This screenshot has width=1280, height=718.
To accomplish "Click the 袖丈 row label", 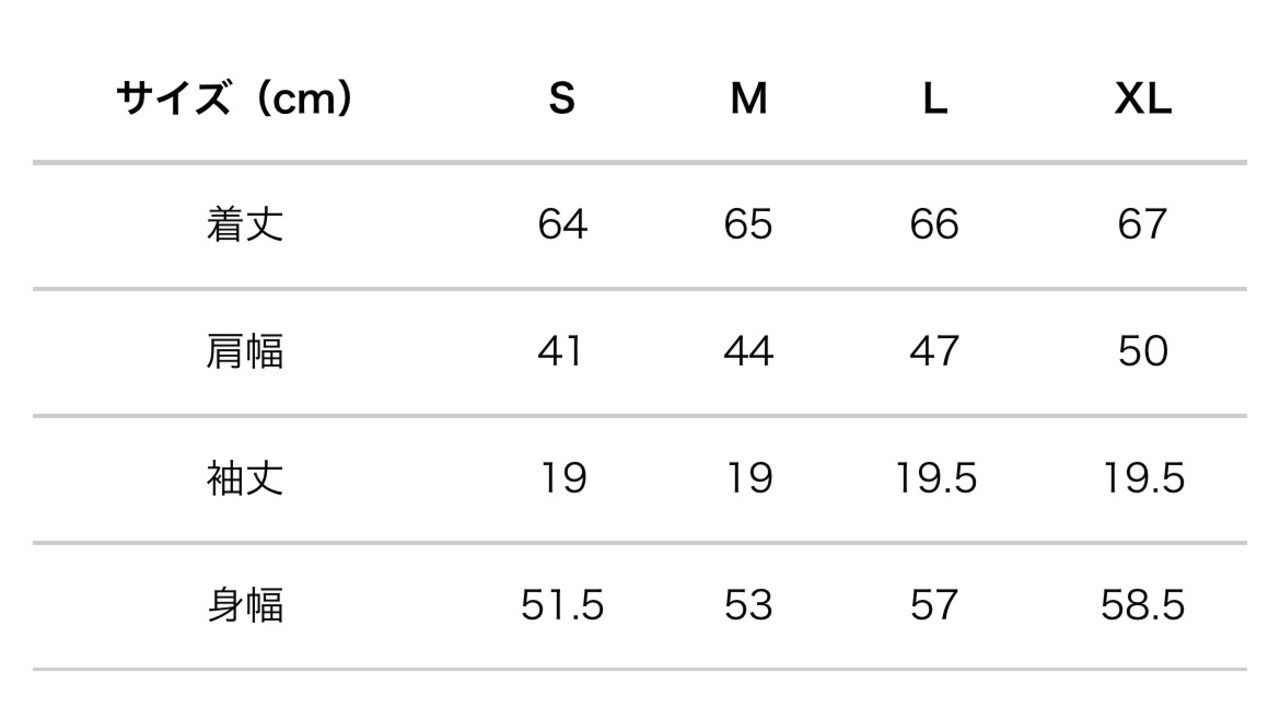I will click(x=245, y=478).
